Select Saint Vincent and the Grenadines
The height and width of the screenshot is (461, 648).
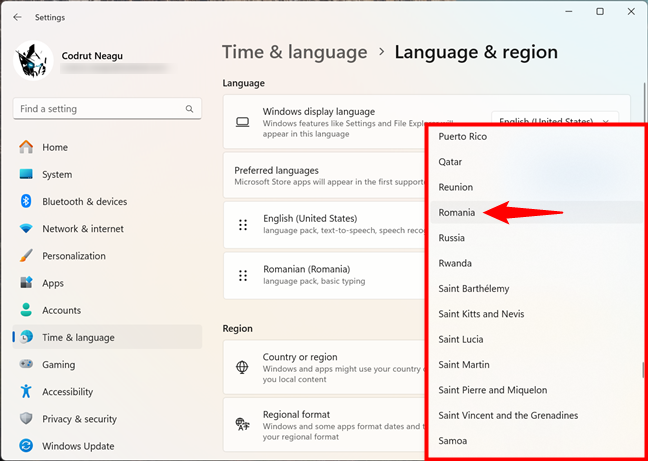click(x=536, y=415)
